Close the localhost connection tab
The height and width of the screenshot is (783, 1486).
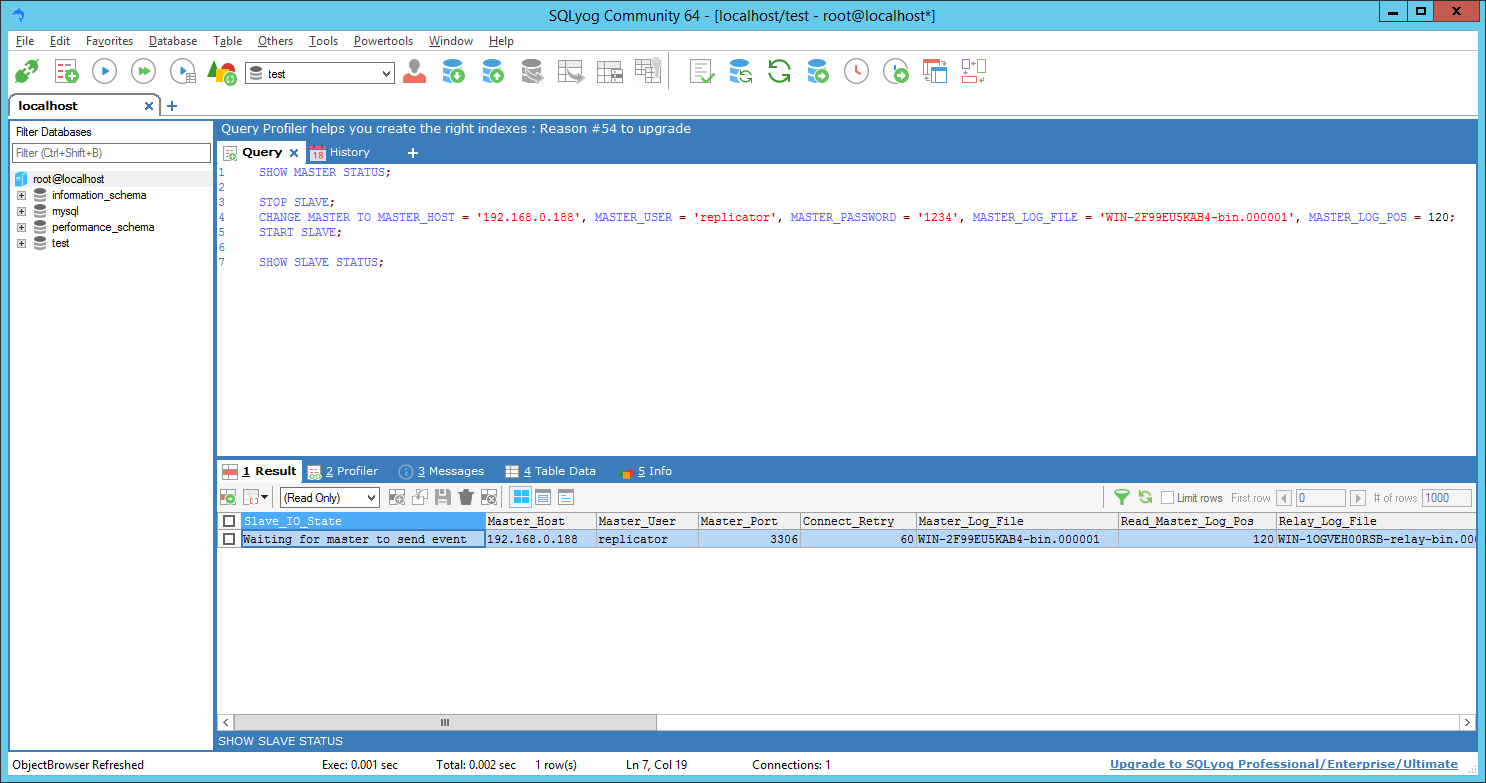(149, 106)
